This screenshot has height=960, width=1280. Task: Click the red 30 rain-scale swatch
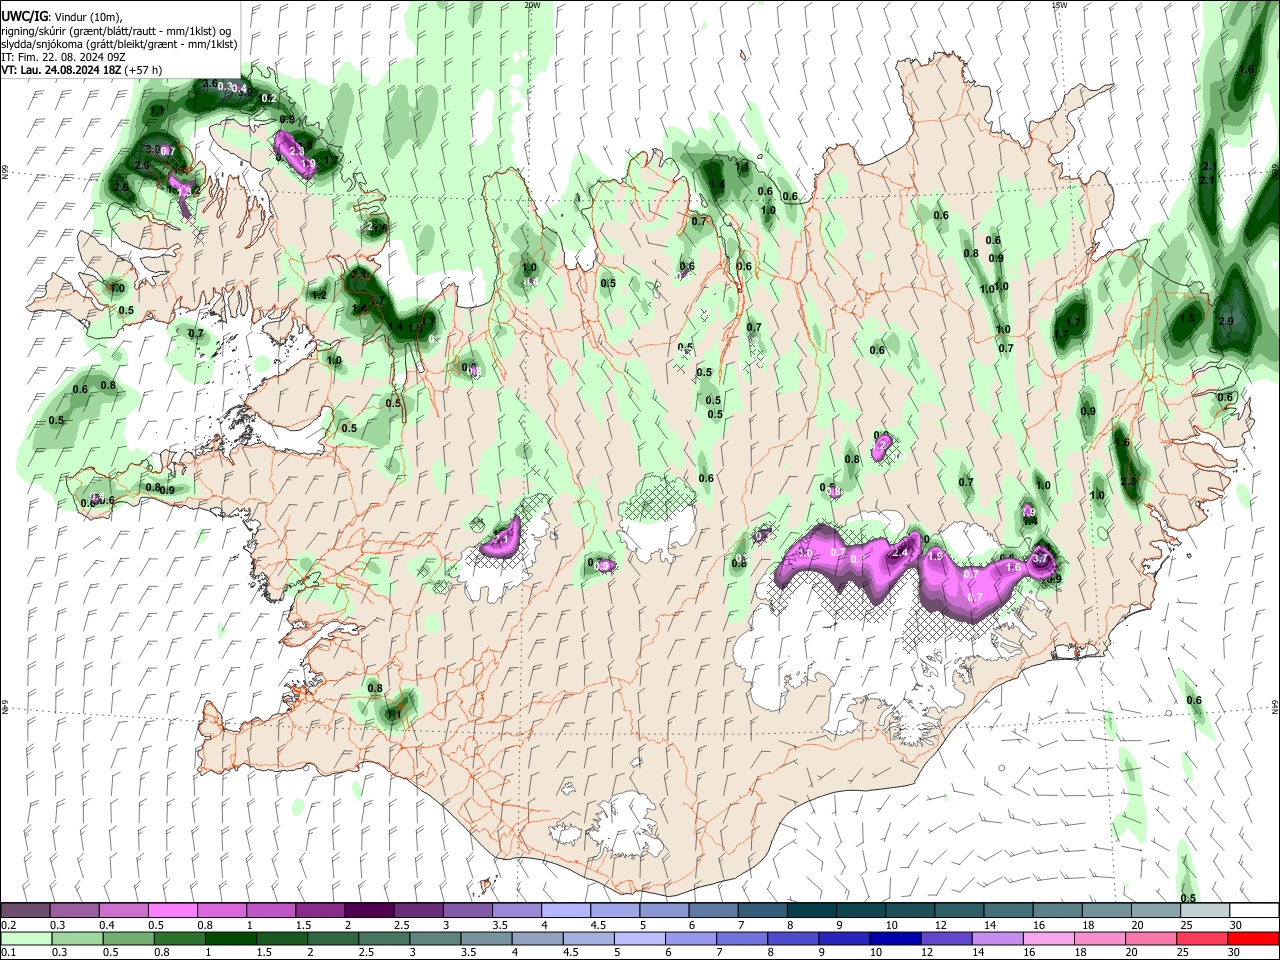pyautogui.click(x=1253, y=938)
